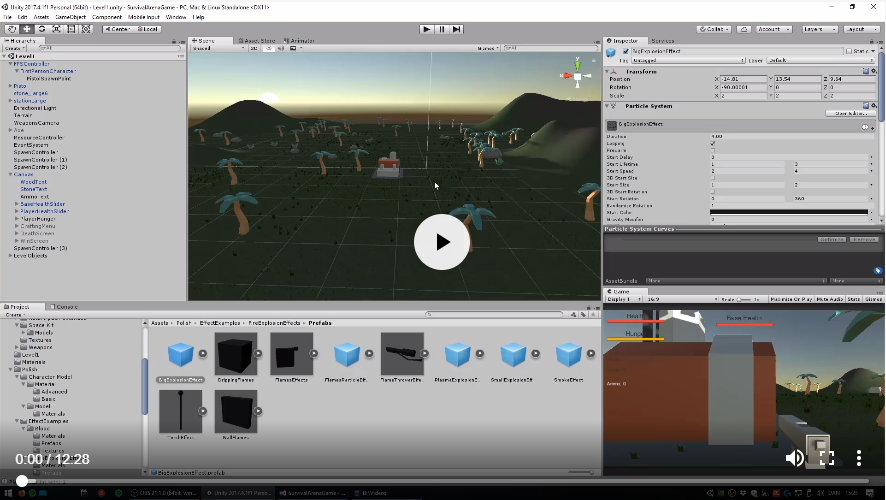Image resolution: width=886 pixels, height=500 pixels.
Task: Select the Rect transform tool
Action: [x=71, y=29]
